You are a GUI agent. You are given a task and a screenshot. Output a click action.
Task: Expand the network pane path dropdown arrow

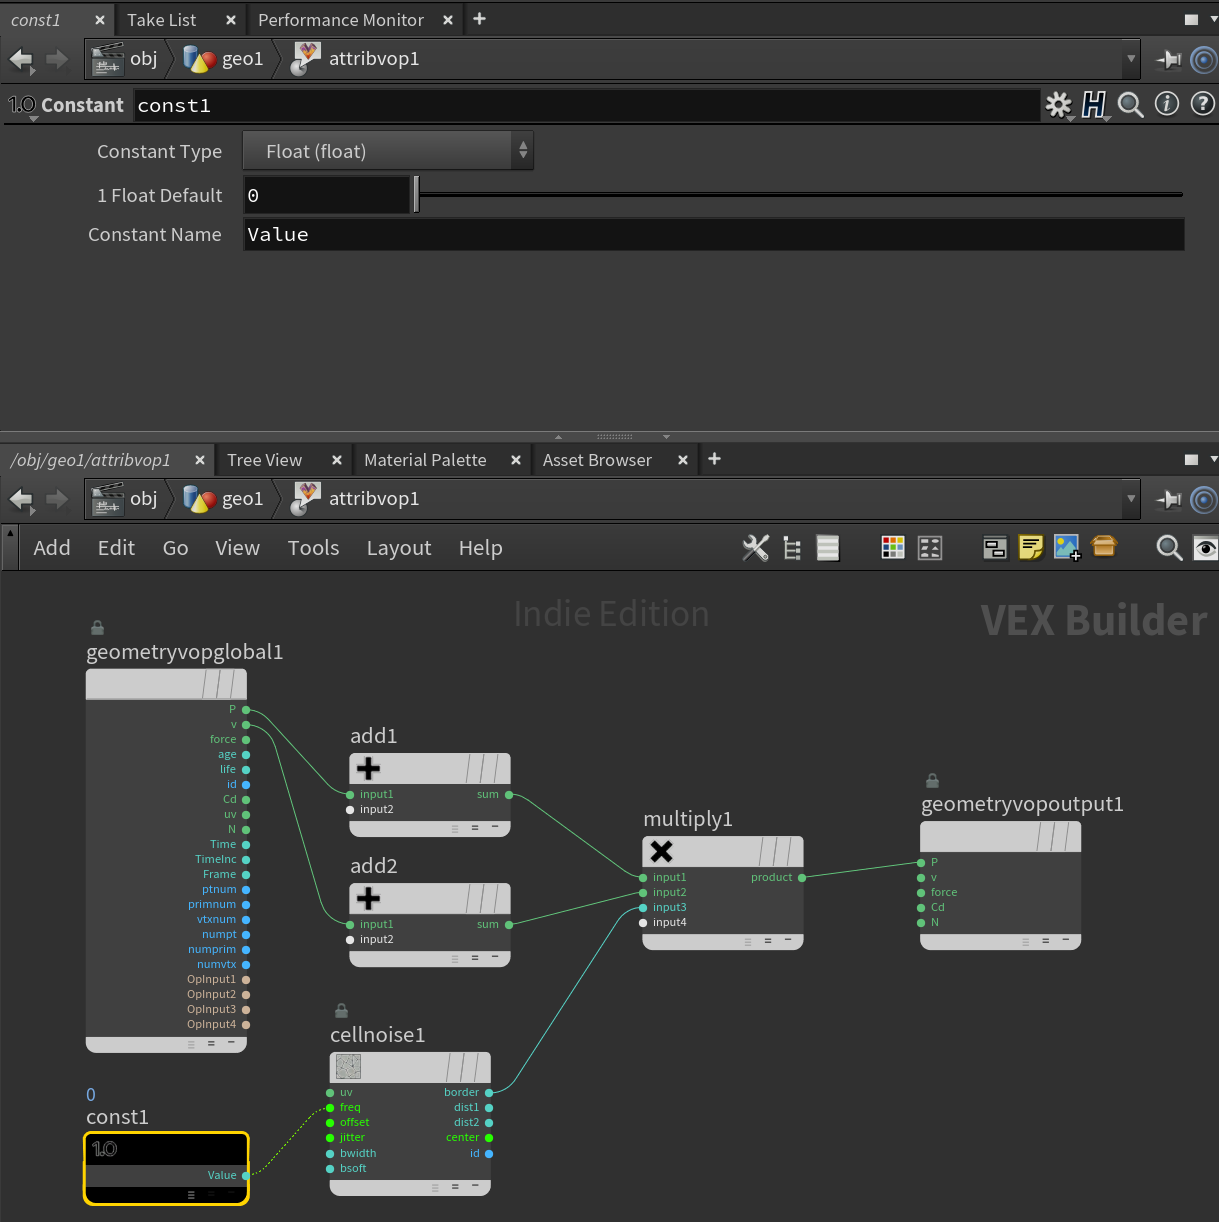pos(1132,499)
